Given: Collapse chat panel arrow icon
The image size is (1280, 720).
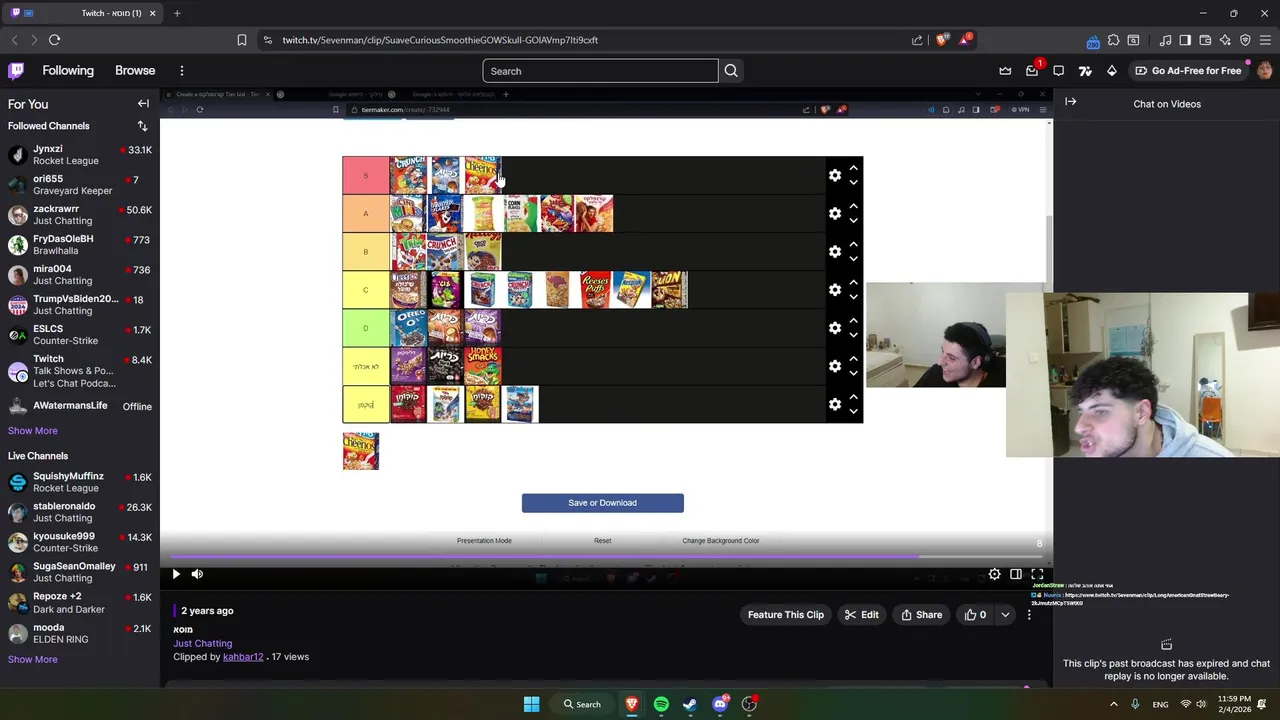Looking at the screenshot, I should tap(1070, 102).
